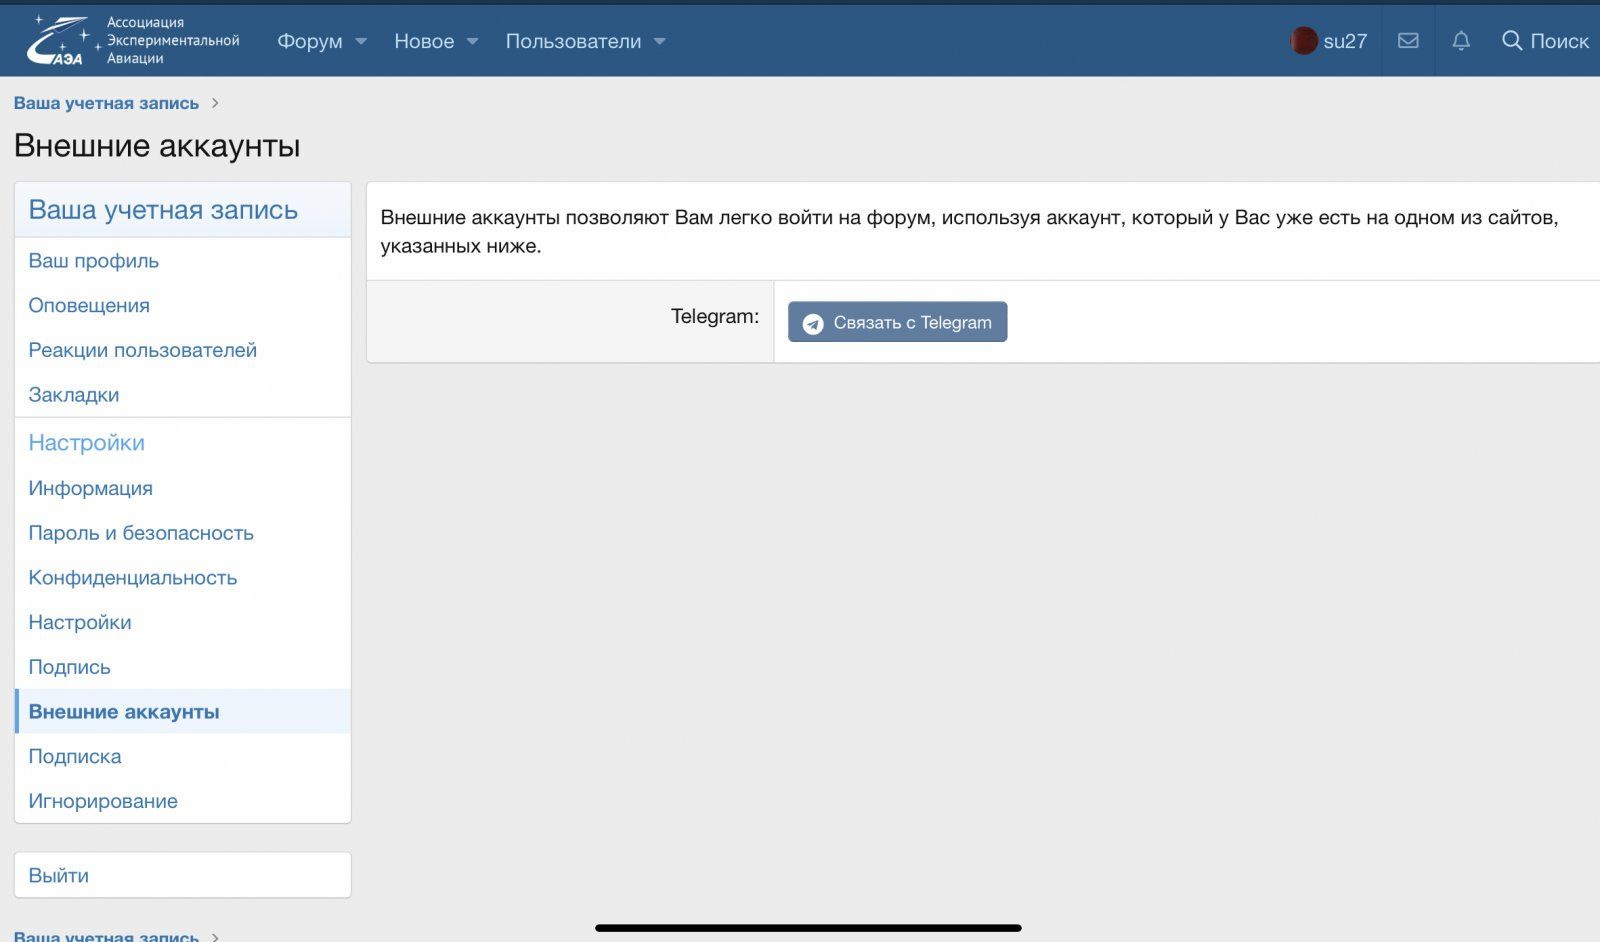Select Игнорирование in the sidebar
The height and width of the screenshot is (942, 1600).
103,801
